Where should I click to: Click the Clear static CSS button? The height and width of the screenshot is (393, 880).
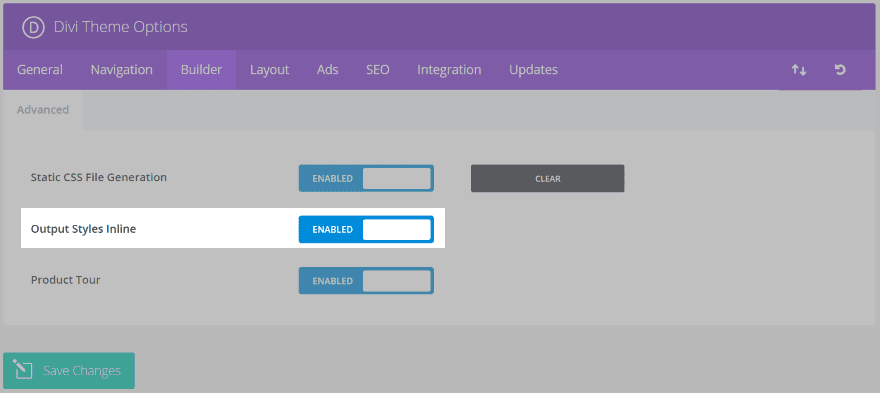(x=547, y=179)
